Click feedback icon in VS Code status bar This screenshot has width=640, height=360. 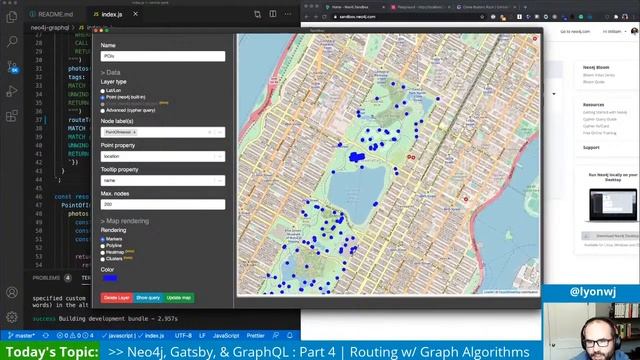click(x=276, y=336)
